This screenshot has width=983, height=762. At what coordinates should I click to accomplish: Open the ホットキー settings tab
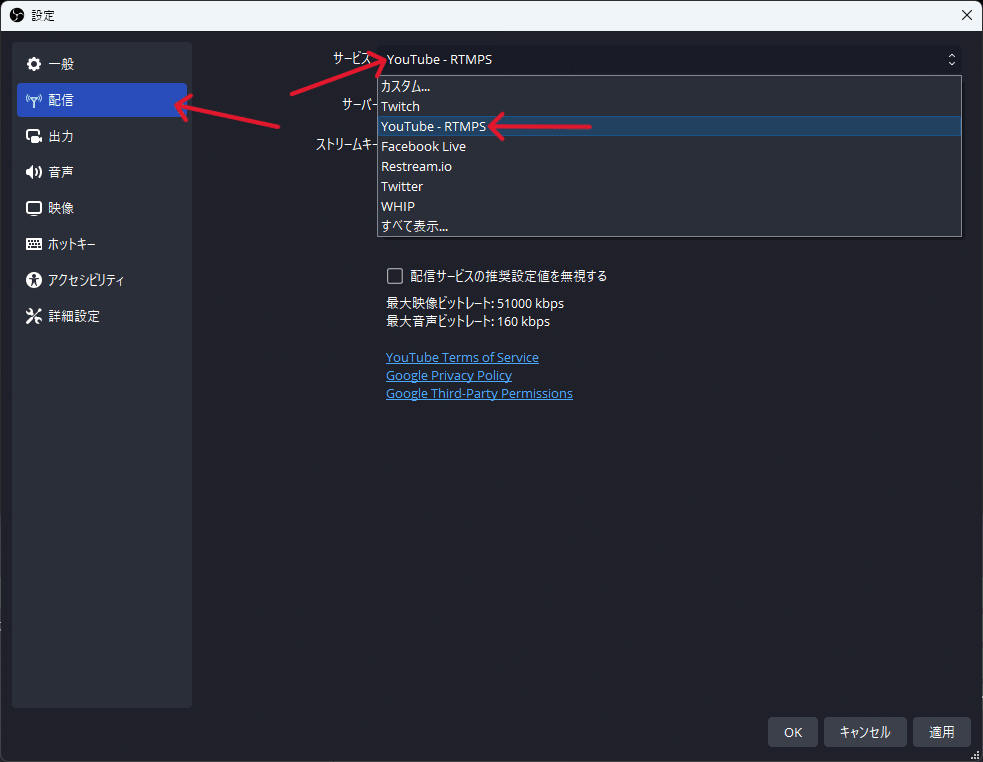point(102,244)
